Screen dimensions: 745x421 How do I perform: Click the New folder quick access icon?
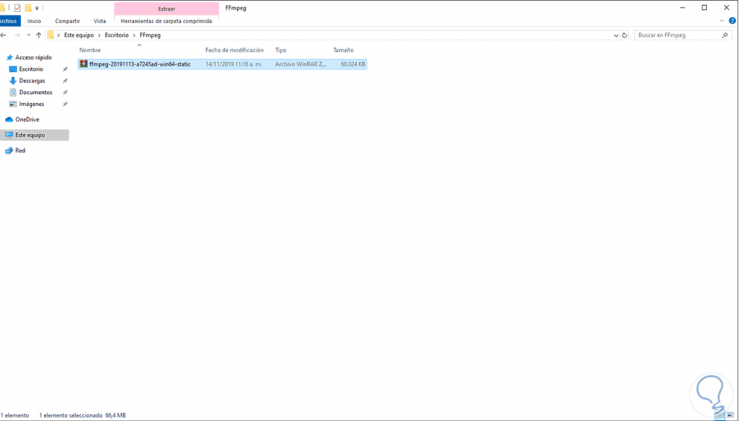click(x=28, y=8)
